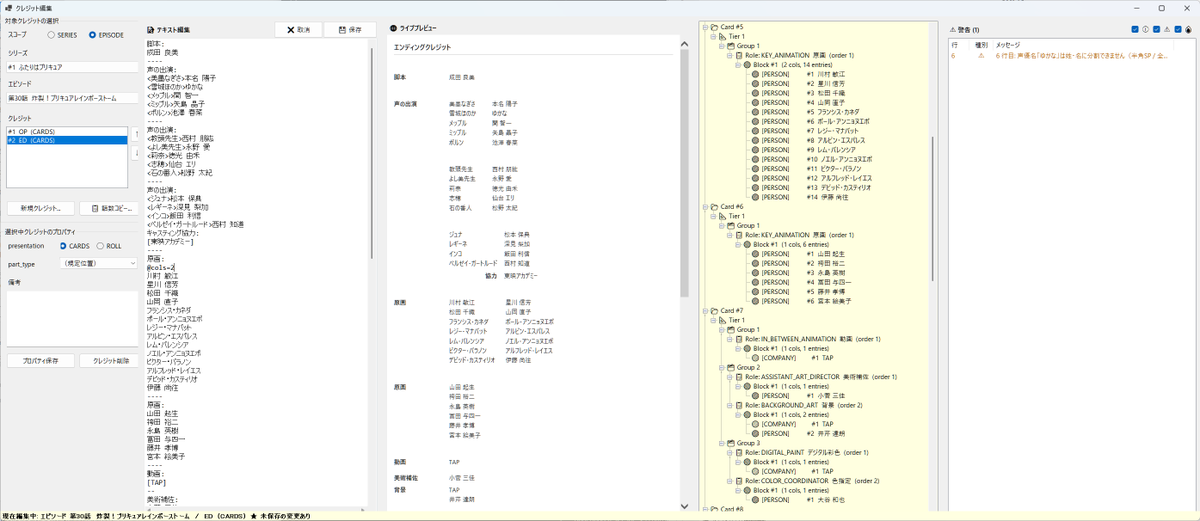Select #2 ED (CARDS) in credit list

click(x=67, y=140)
